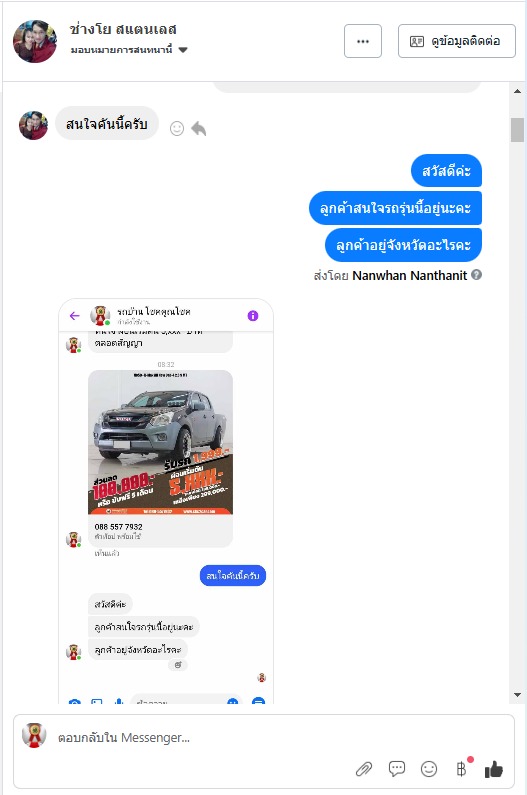Click the สนใจคันนี้ครับ message bubble
The height and width of the screenshot is (795, 527).
(x=107, y=123)
